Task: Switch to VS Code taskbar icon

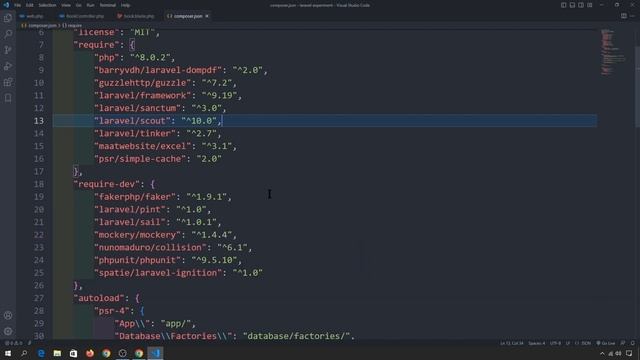Action: tap(156, 353)
